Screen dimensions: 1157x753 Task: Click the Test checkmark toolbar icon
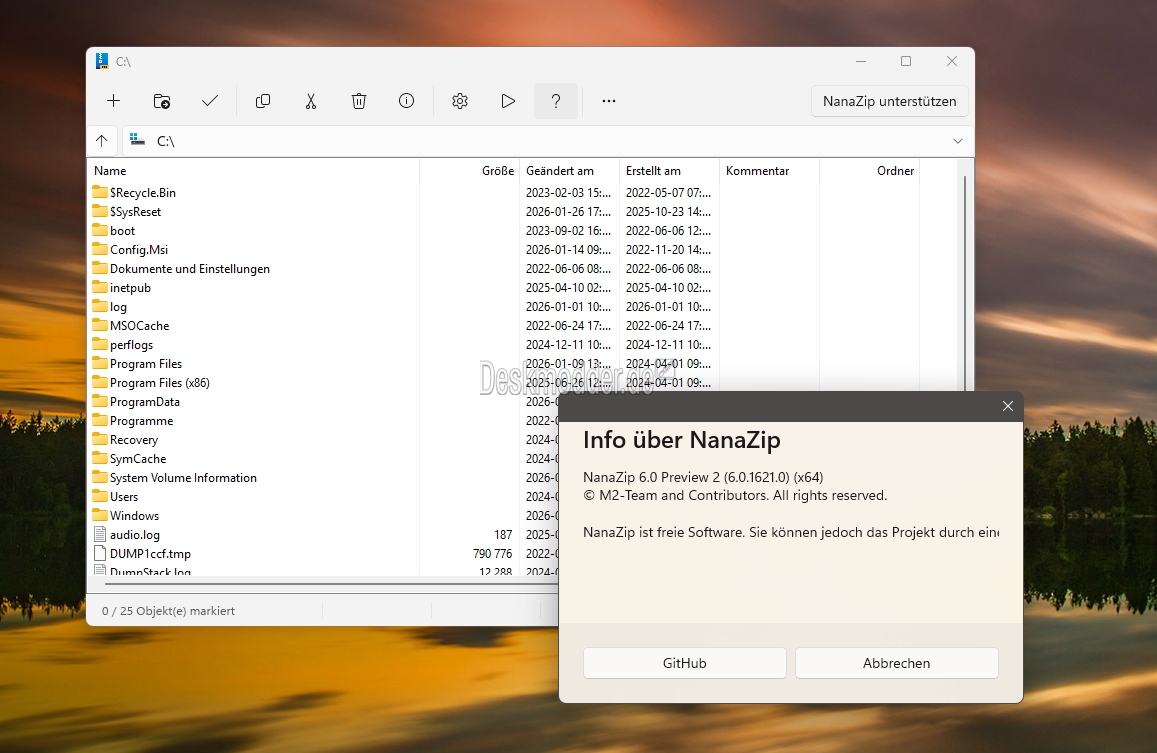210,101
